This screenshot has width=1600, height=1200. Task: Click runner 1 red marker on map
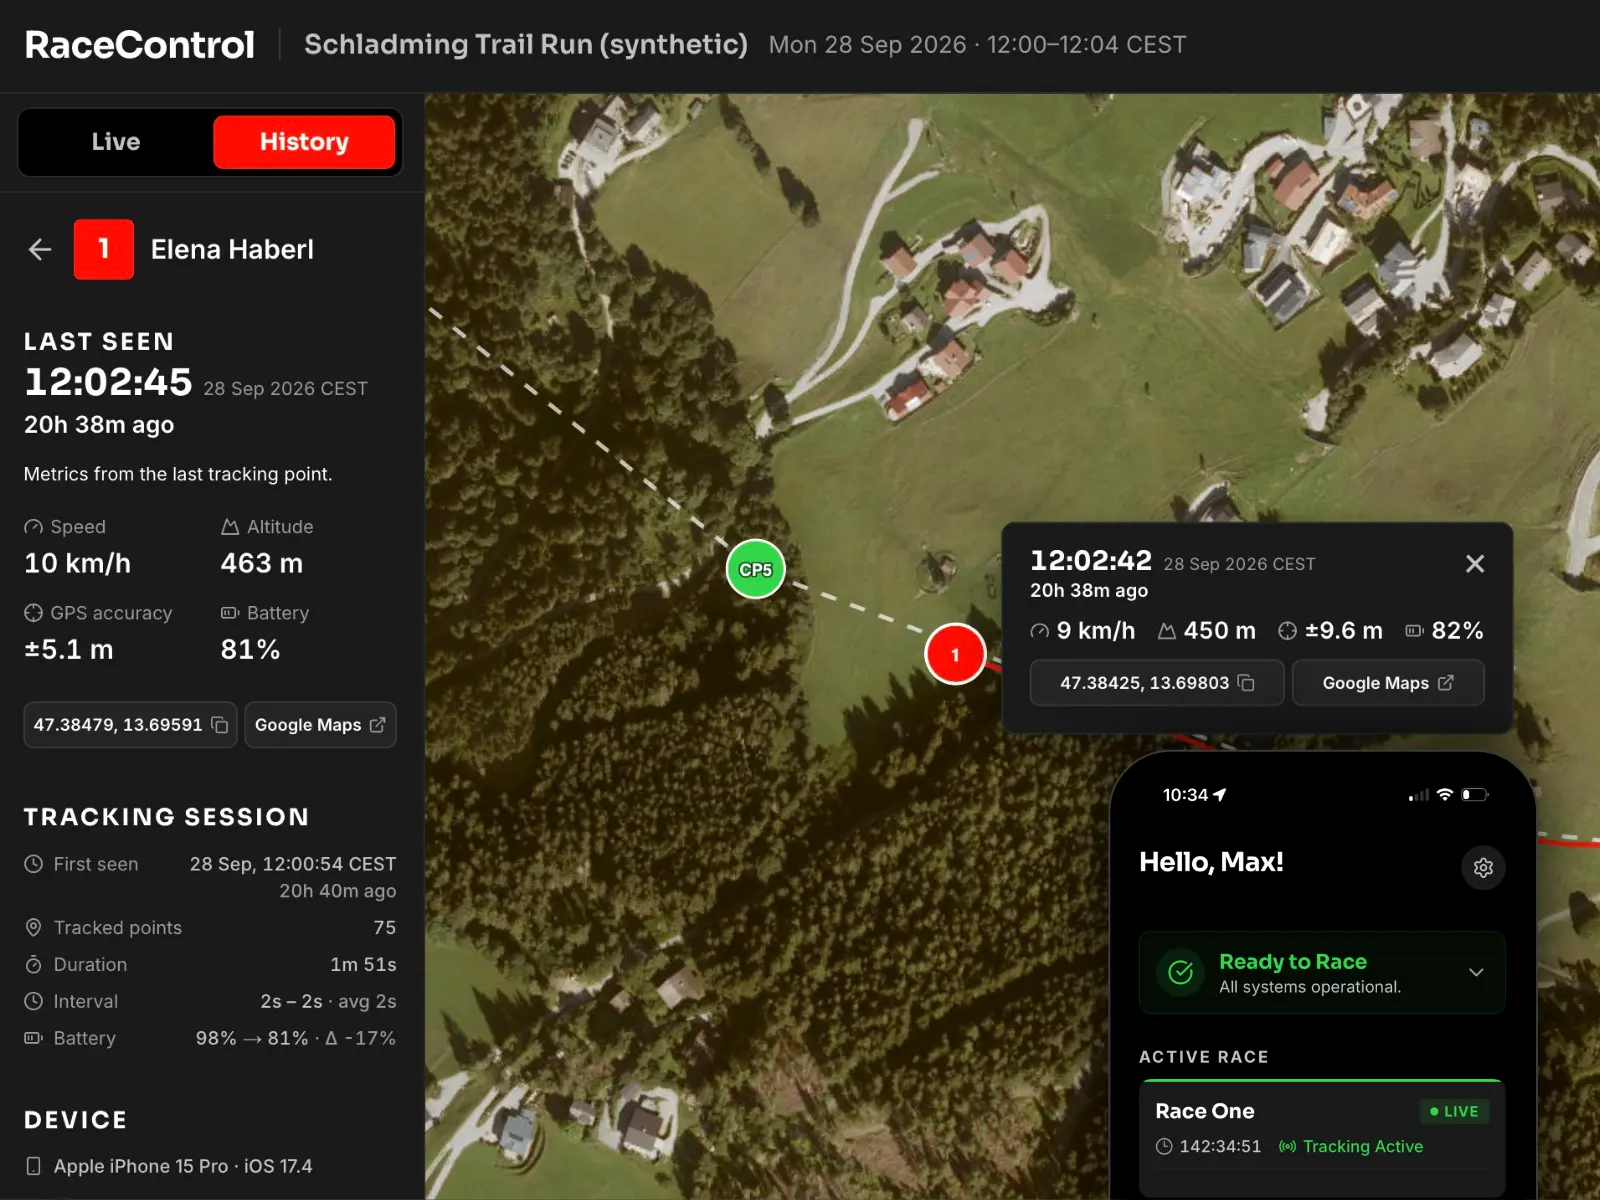(955, 654)
